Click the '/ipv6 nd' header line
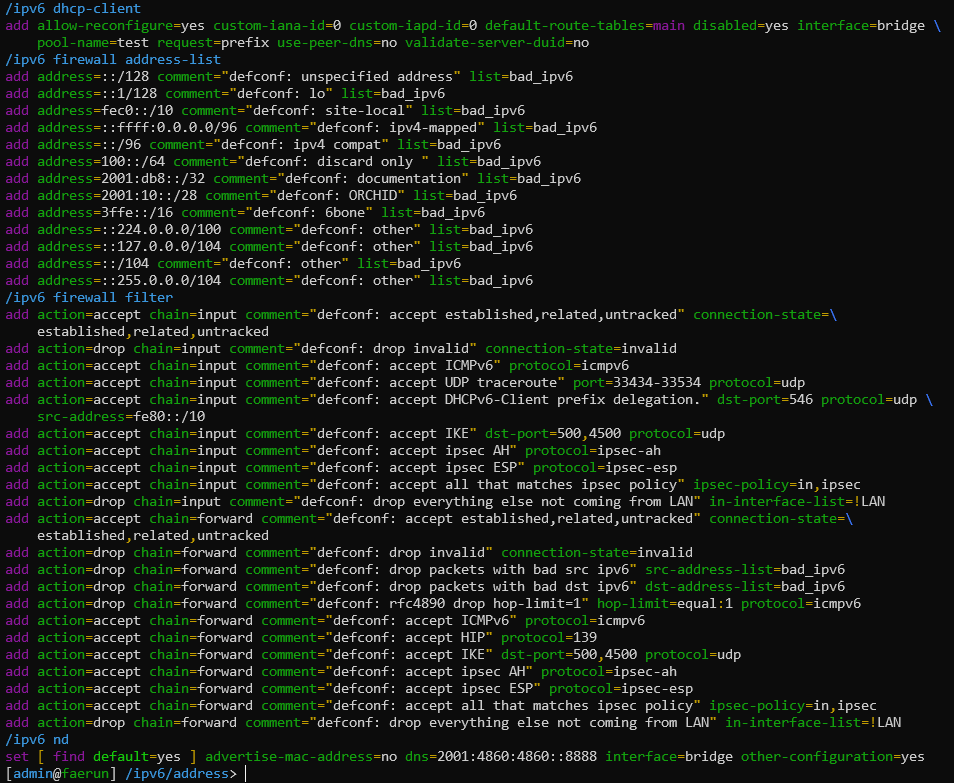This screenshot has width=954, height=783. coord(37,740)
